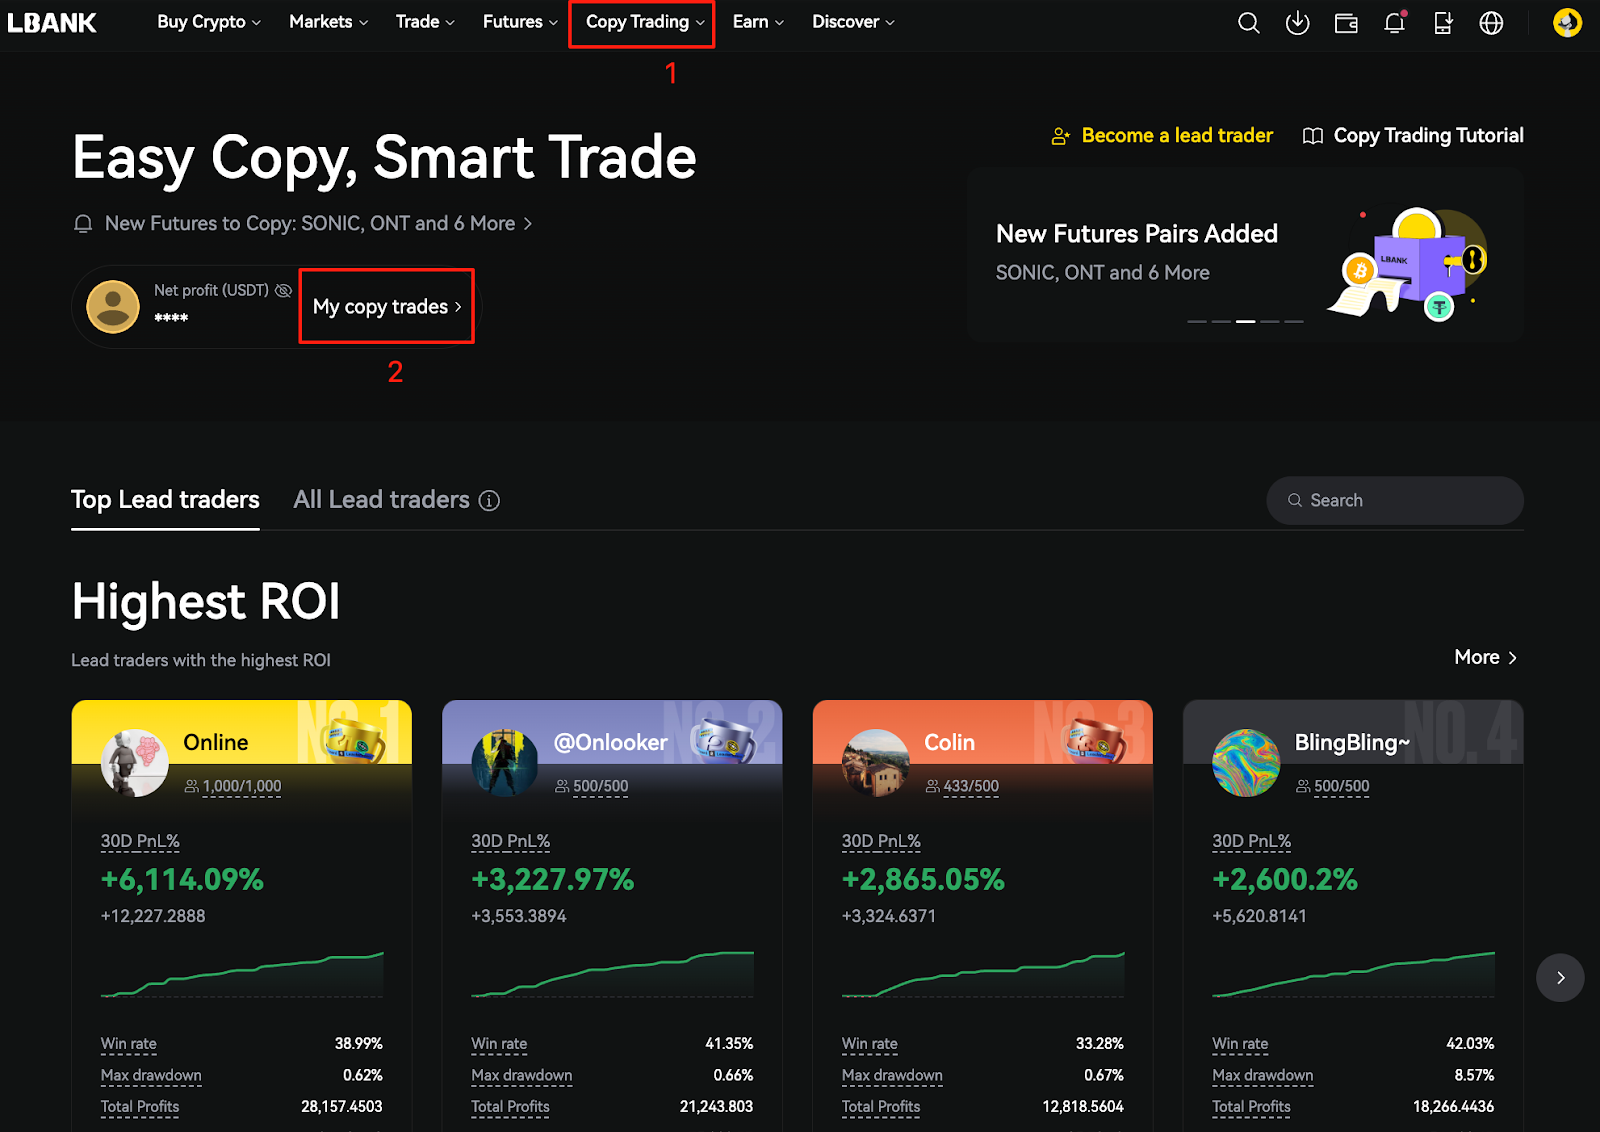Switch to the All Lead traders tab
This screenshot has height=1132, width=1600.
381,500
